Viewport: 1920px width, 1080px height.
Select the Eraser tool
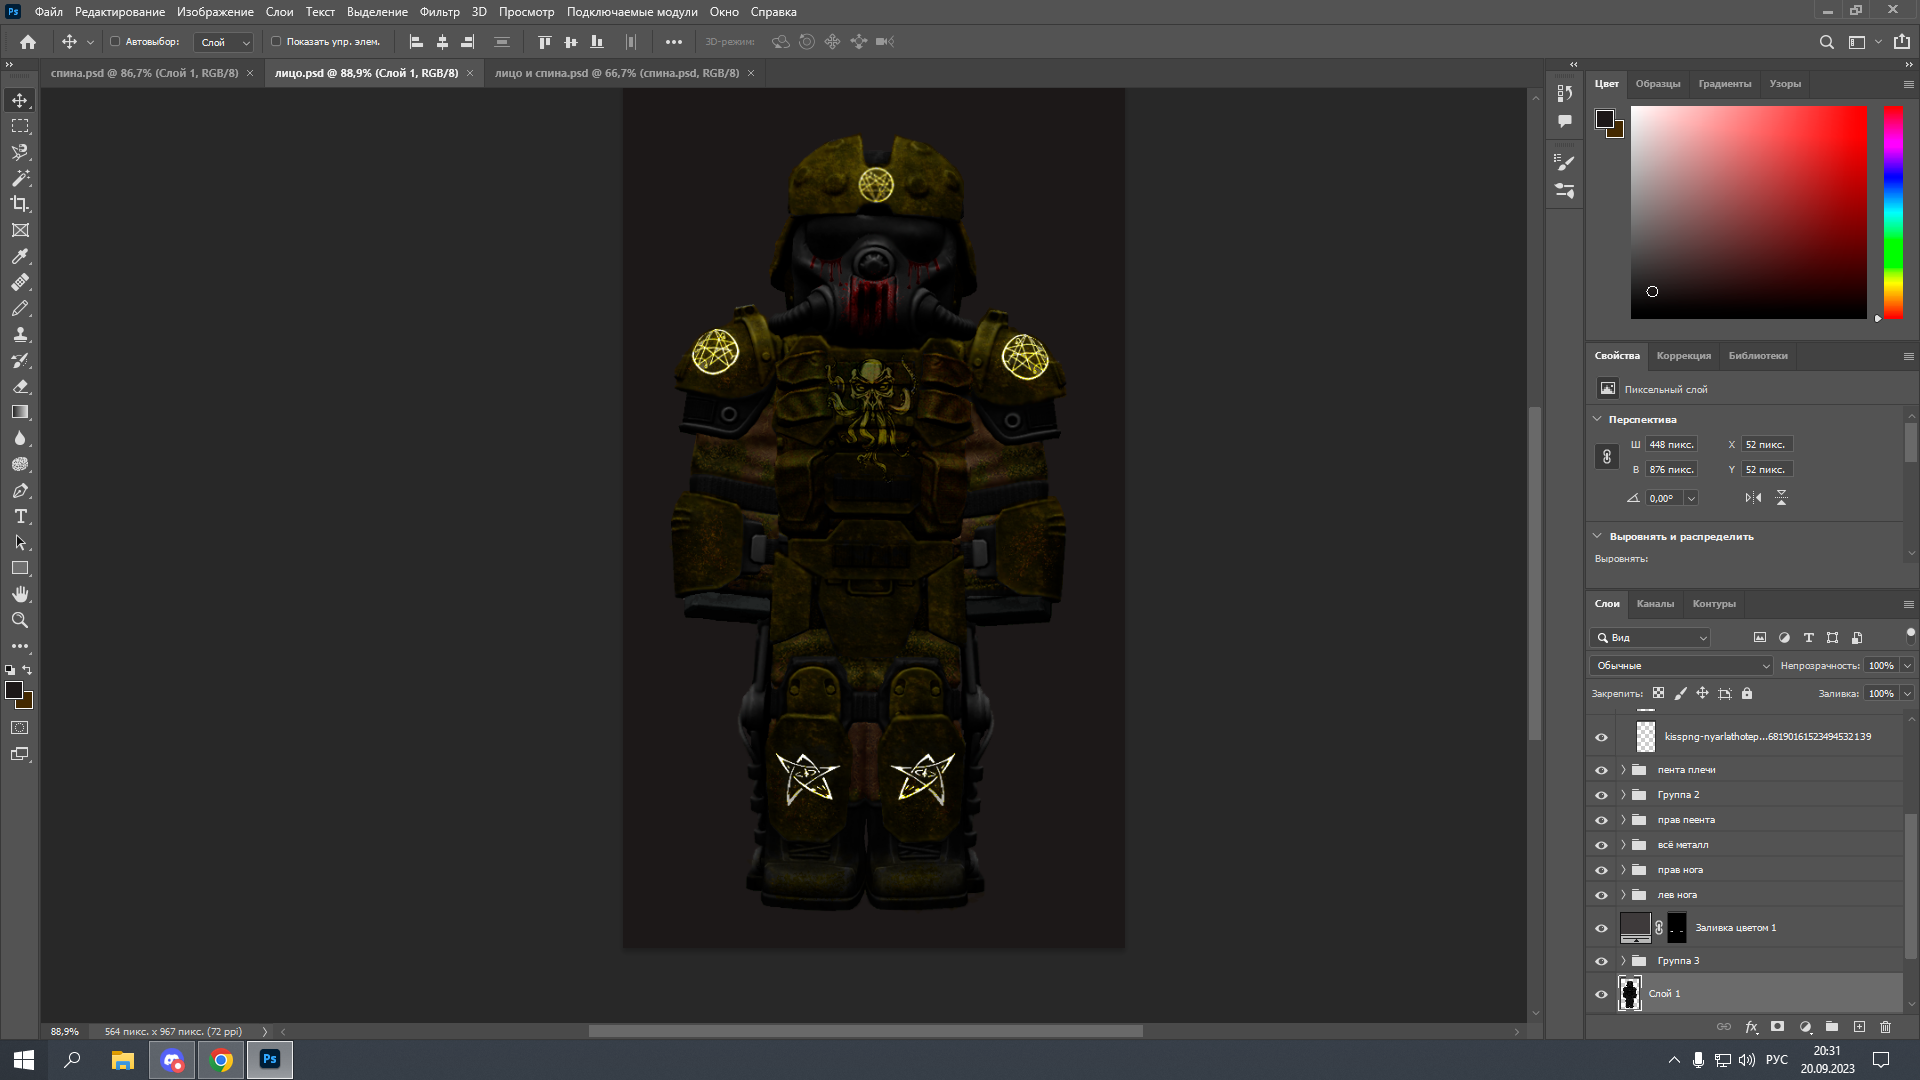click(x=20, y=386)
